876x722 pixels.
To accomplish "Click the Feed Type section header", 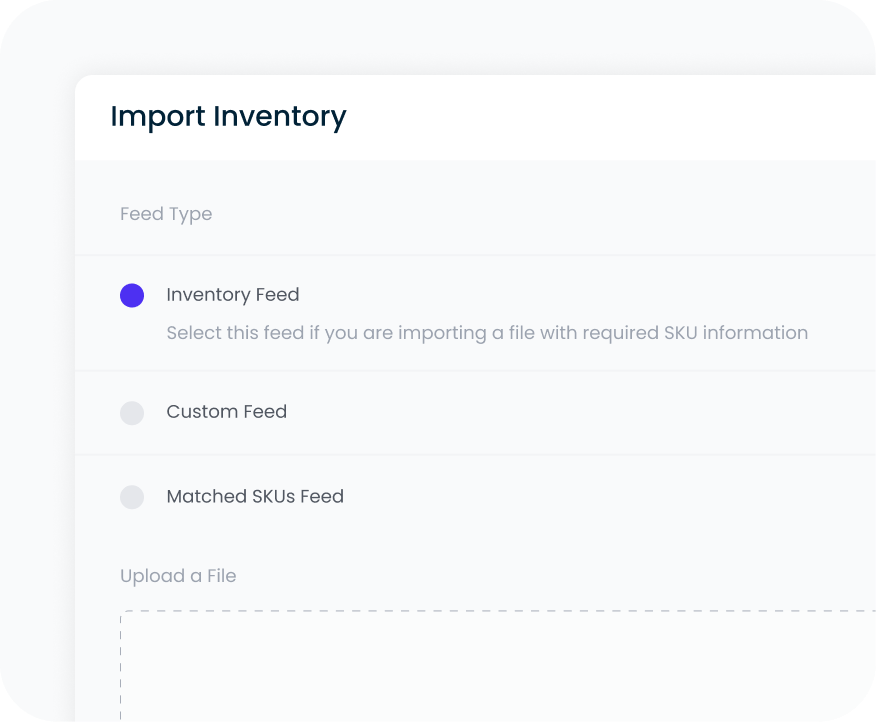I will [x=166, y=214].
